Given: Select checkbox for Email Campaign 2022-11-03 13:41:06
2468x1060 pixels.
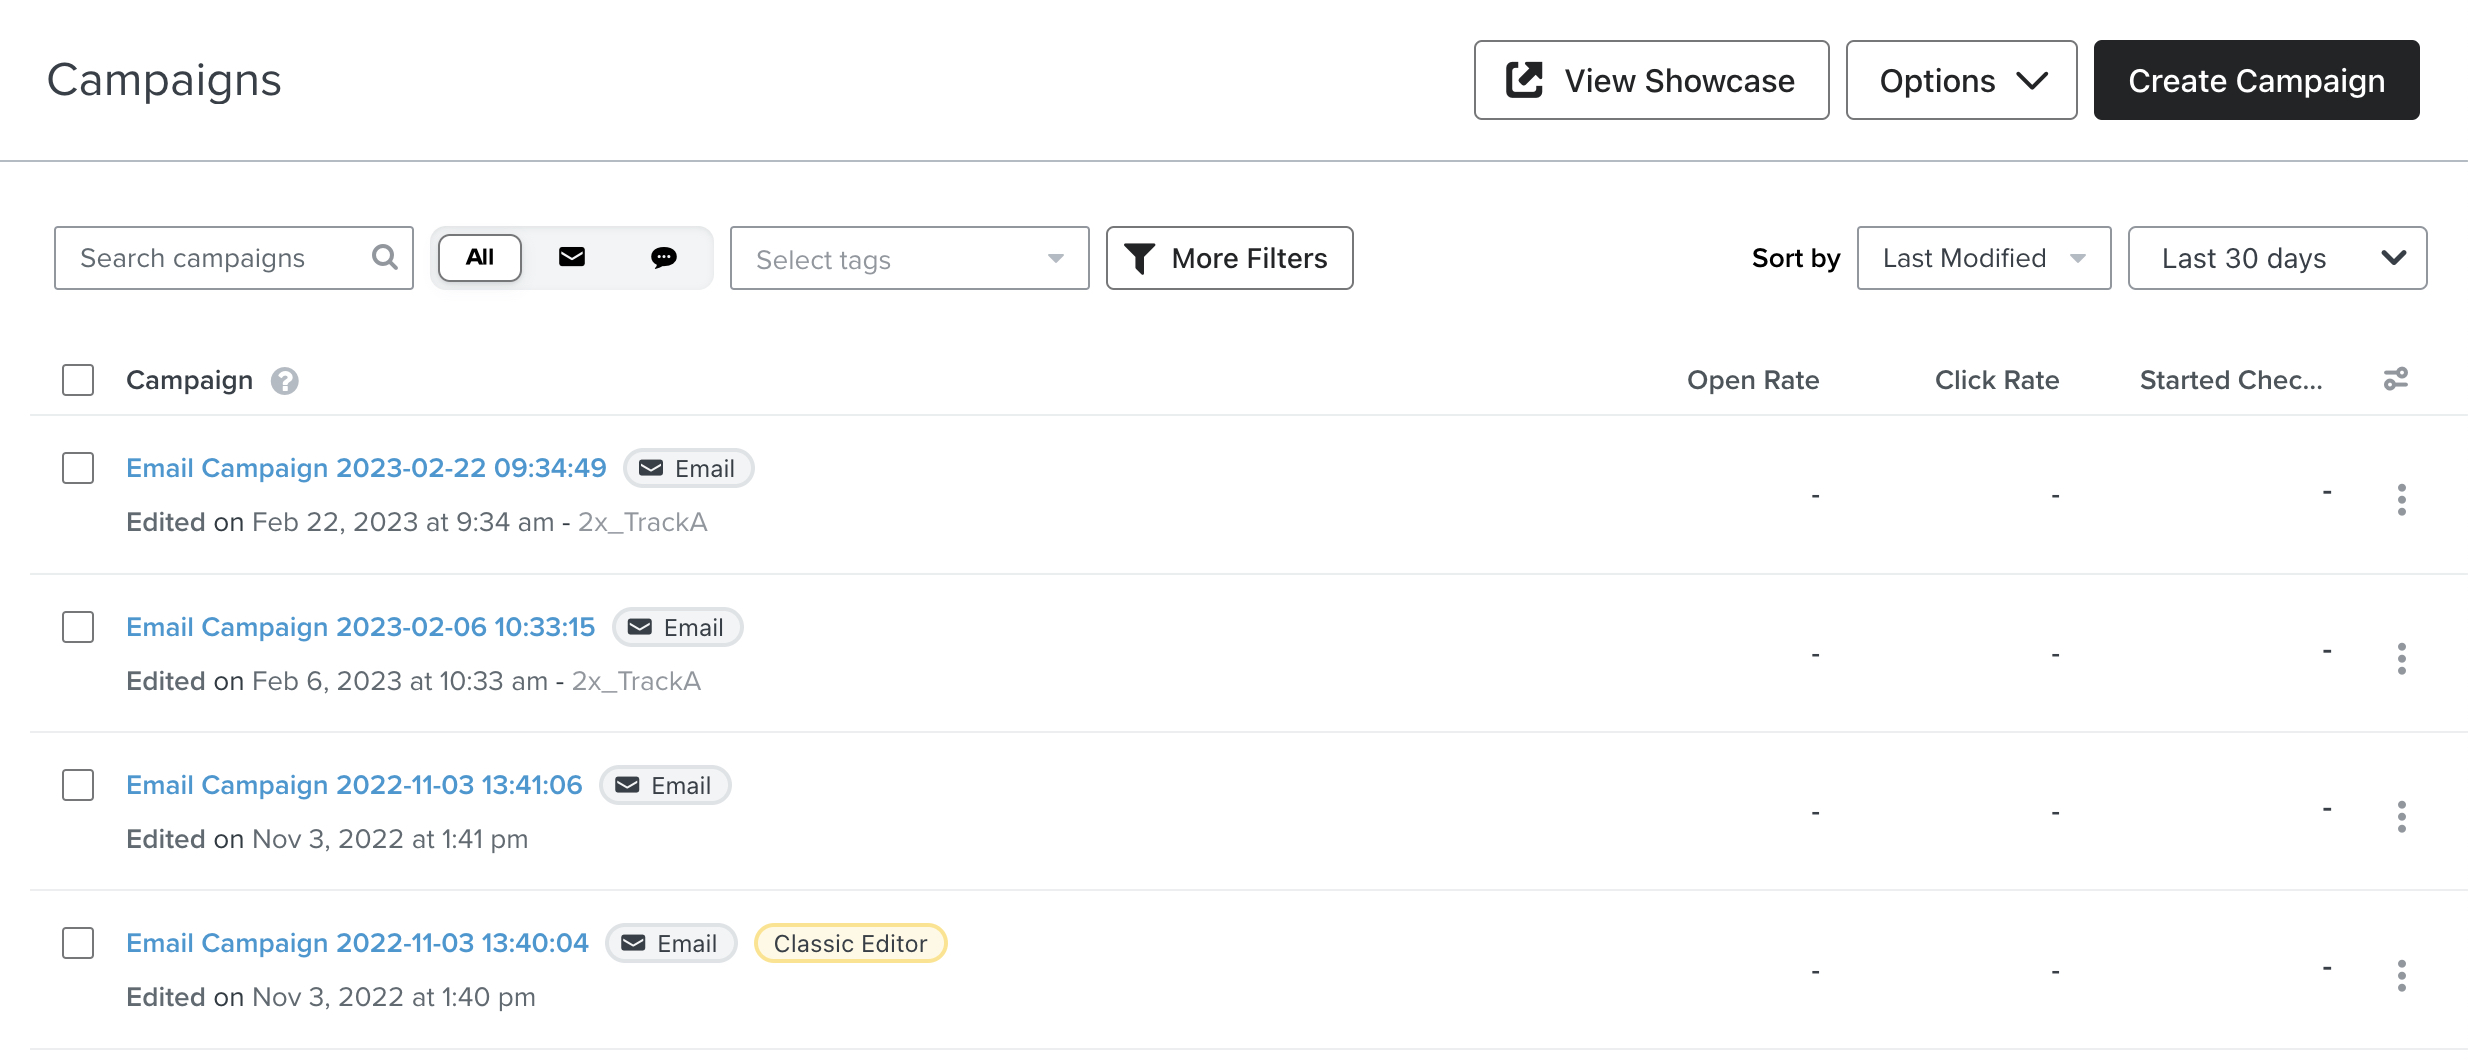Looking at the screenshot, I should coord(78,785).
